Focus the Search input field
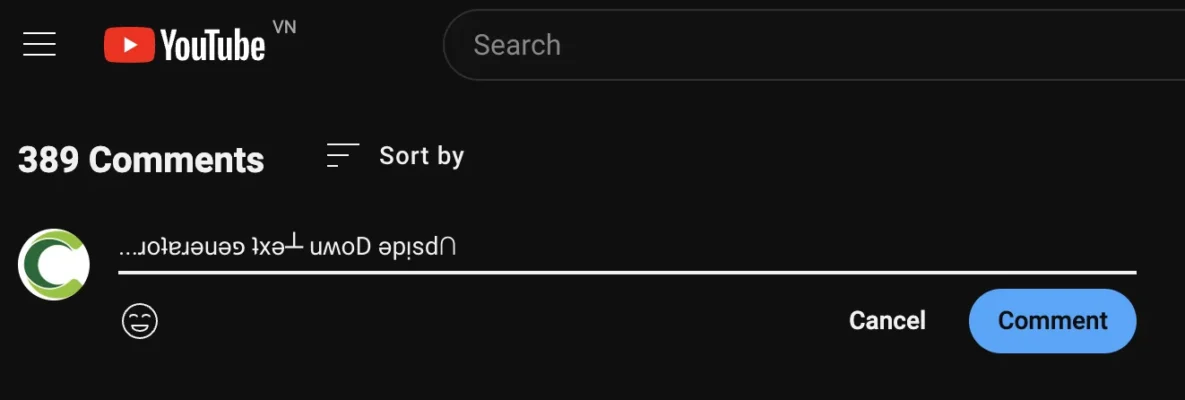This screenshot has height=400, width=1185. pos(800,45)
